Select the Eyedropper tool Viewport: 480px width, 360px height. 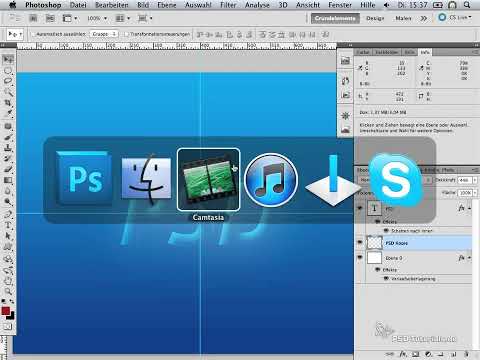(8, 113)
